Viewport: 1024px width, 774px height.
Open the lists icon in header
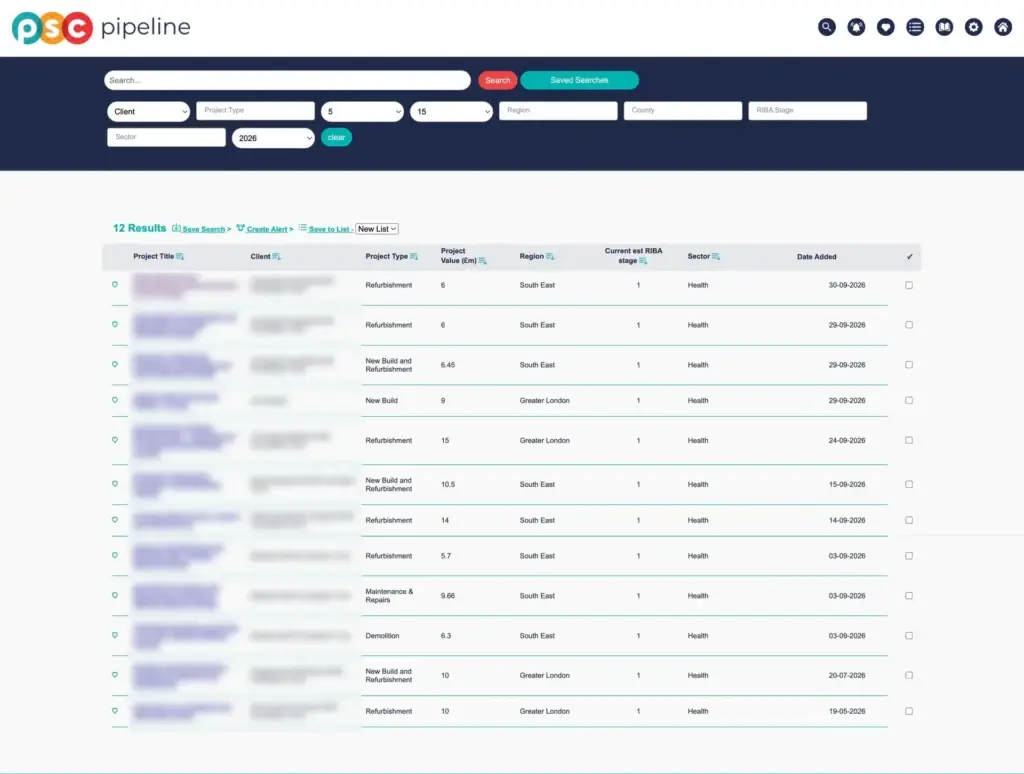point(915,27)
